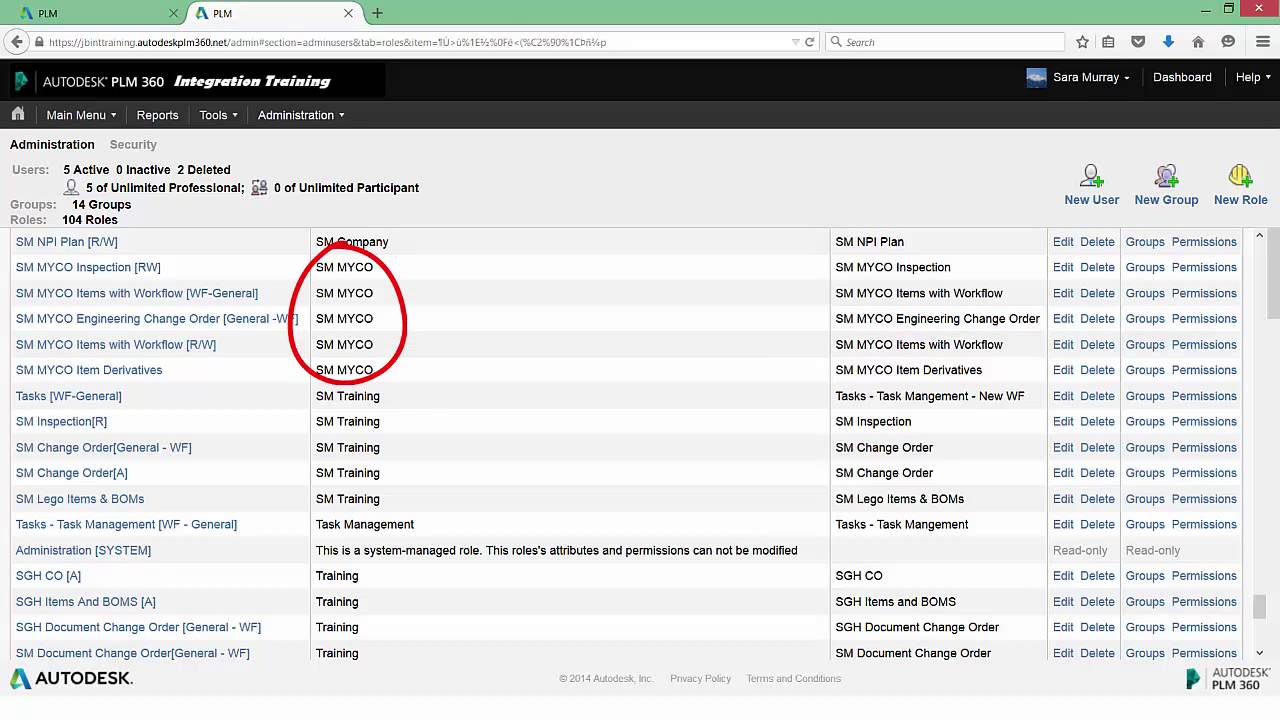The width and height of the screenshot is (1280, 720).
Task: Open a new browser tab with the plus
Action: point(377,13)
